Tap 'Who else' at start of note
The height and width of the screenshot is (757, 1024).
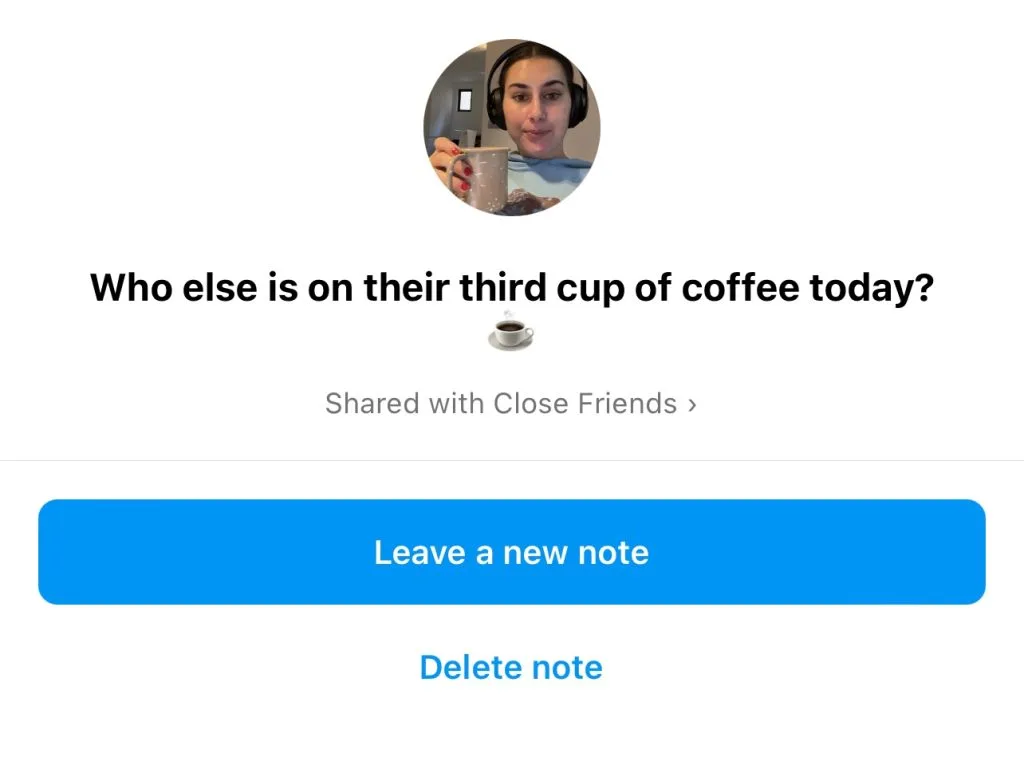point(174,287)
